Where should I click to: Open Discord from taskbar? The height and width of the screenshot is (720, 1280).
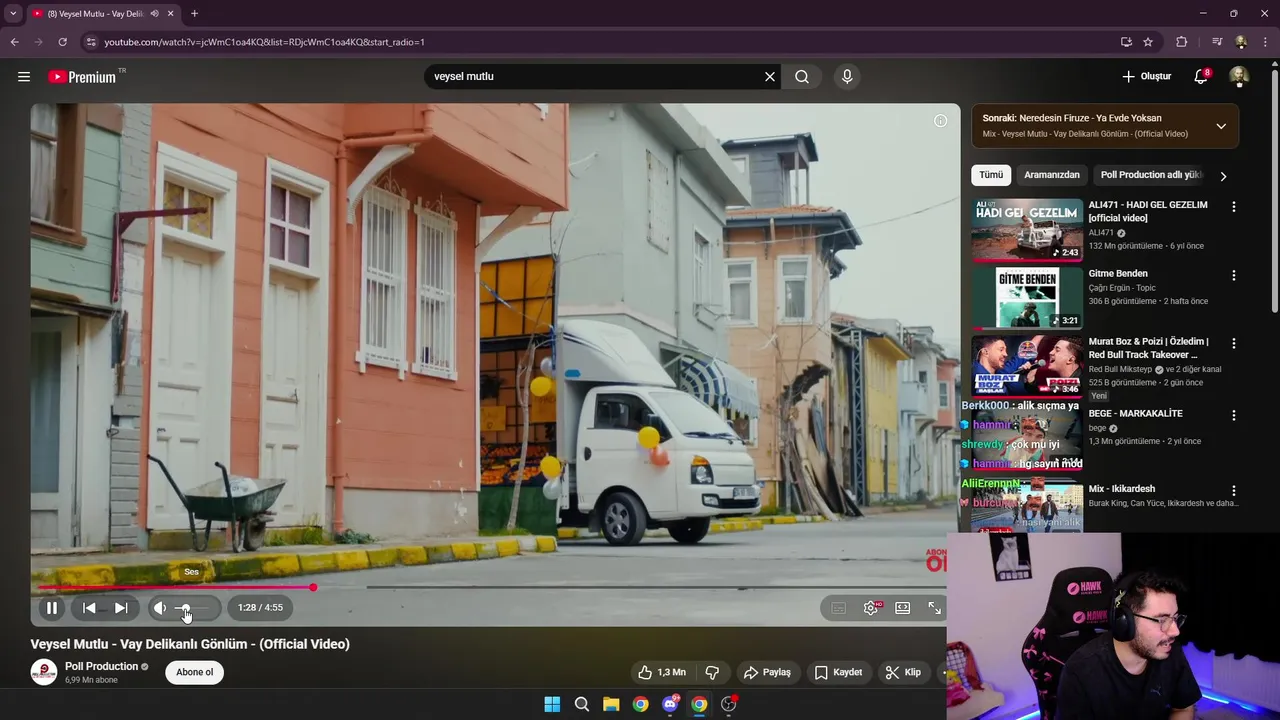670,704
